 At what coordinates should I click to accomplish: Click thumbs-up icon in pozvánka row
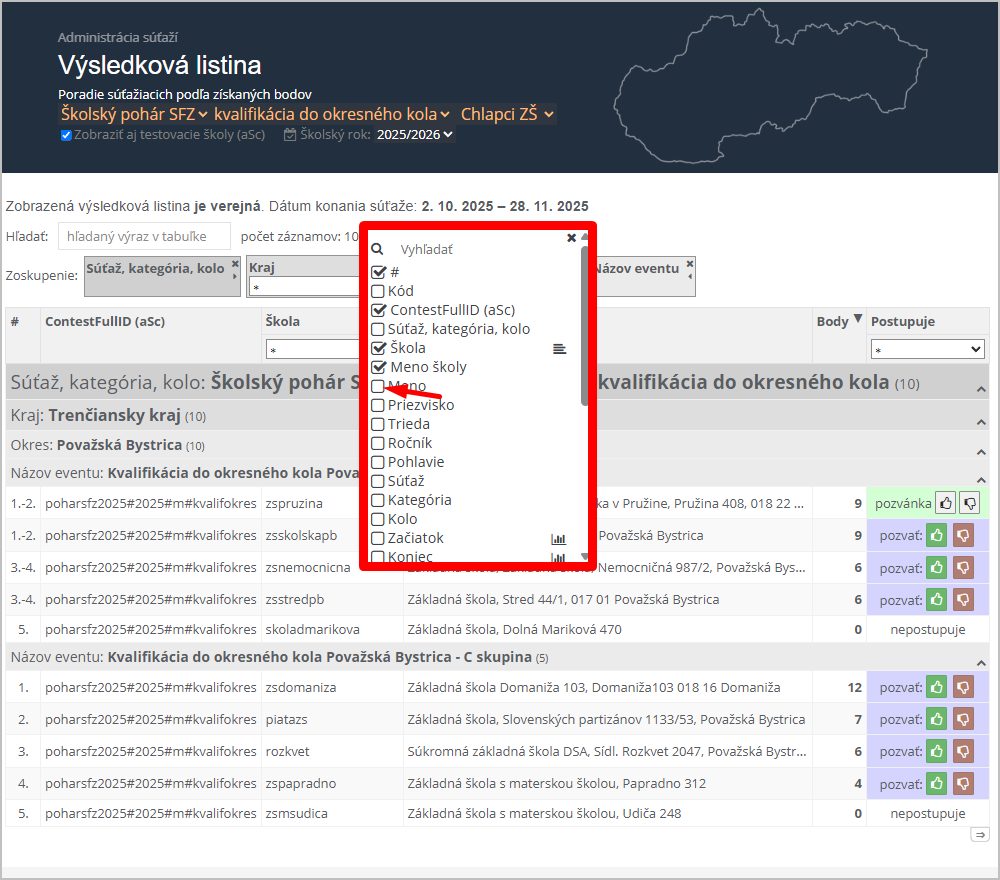944,502
